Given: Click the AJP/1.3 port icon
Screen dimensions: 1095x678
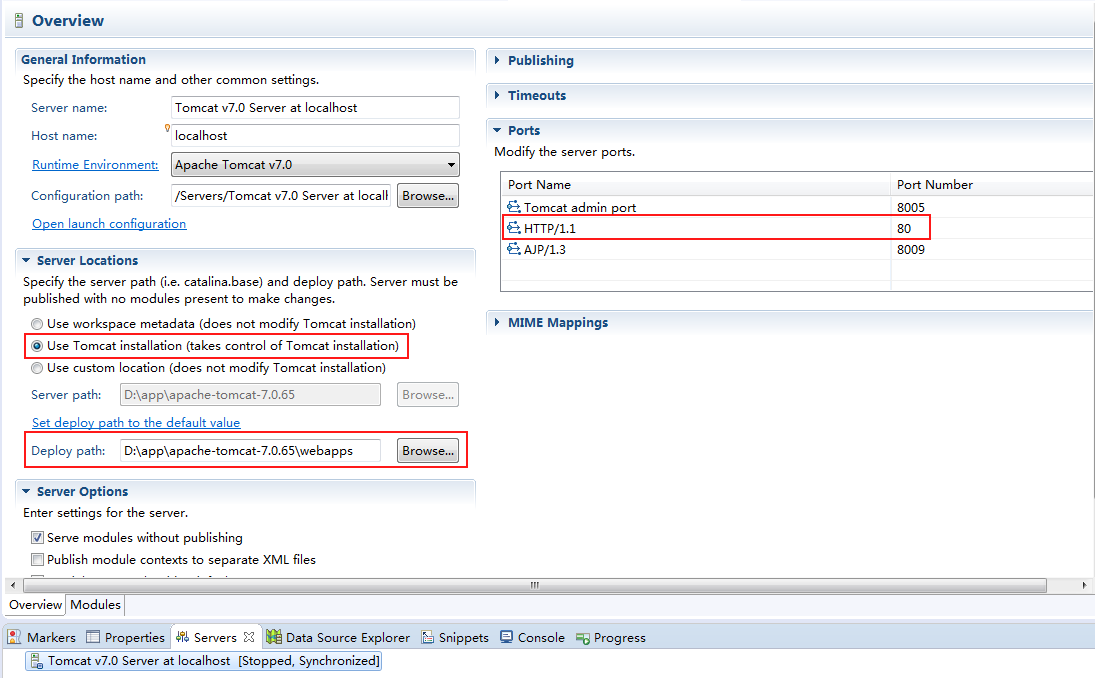Looking at the screenshot, I should tap(514, 249).
